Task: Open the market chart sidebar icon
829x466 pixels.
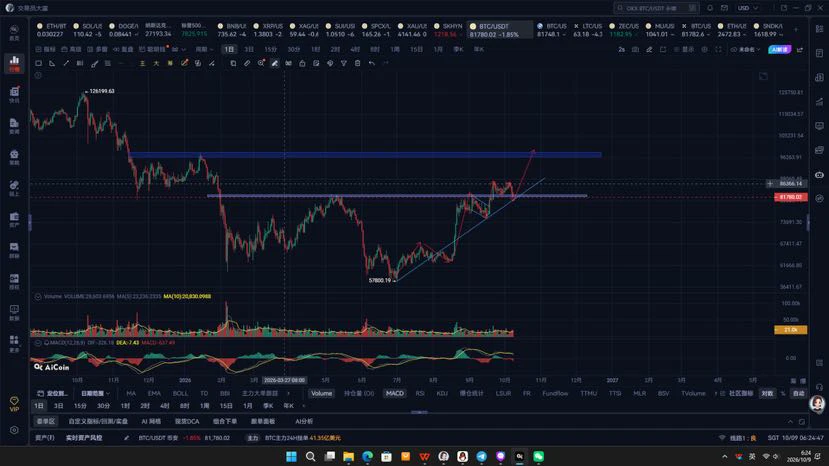Action: [14, 62]
